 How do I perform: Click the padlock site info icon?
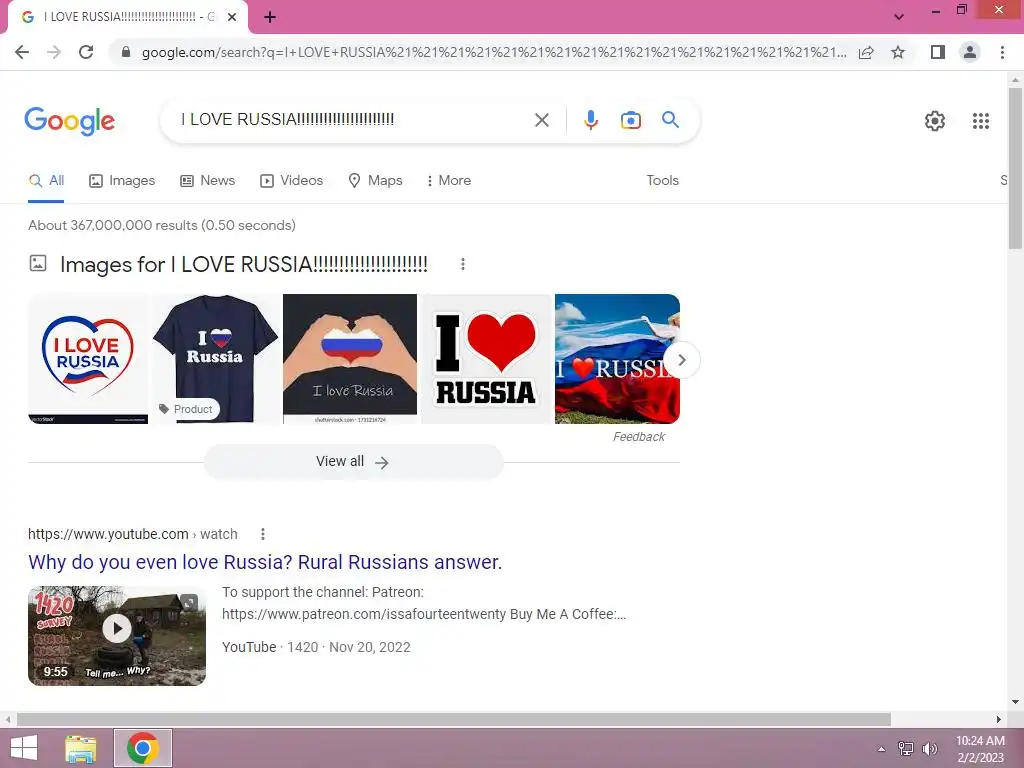(x=126, y=52)
